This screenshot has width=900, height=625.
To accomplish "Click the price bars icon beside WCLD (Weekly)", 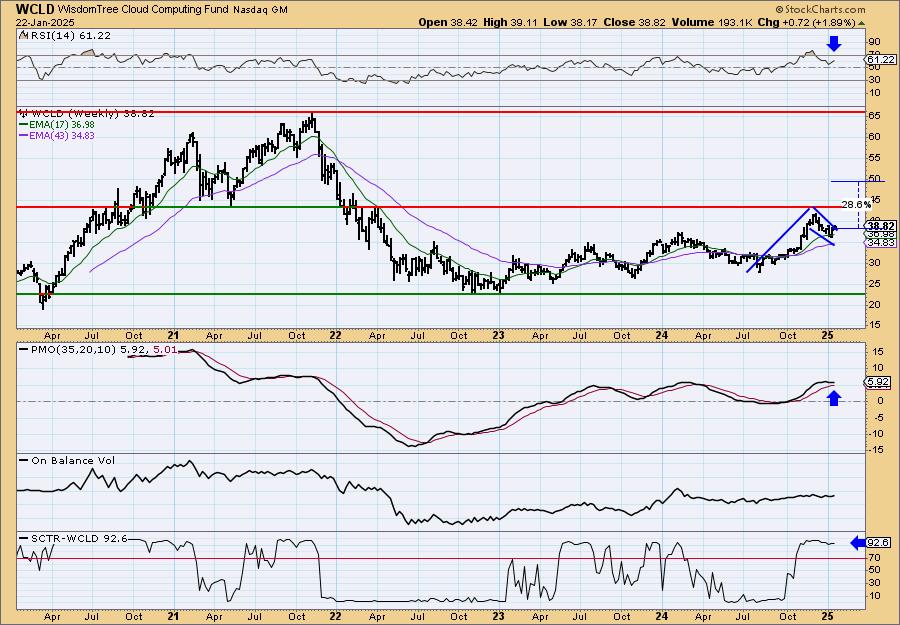I will 22,114.
